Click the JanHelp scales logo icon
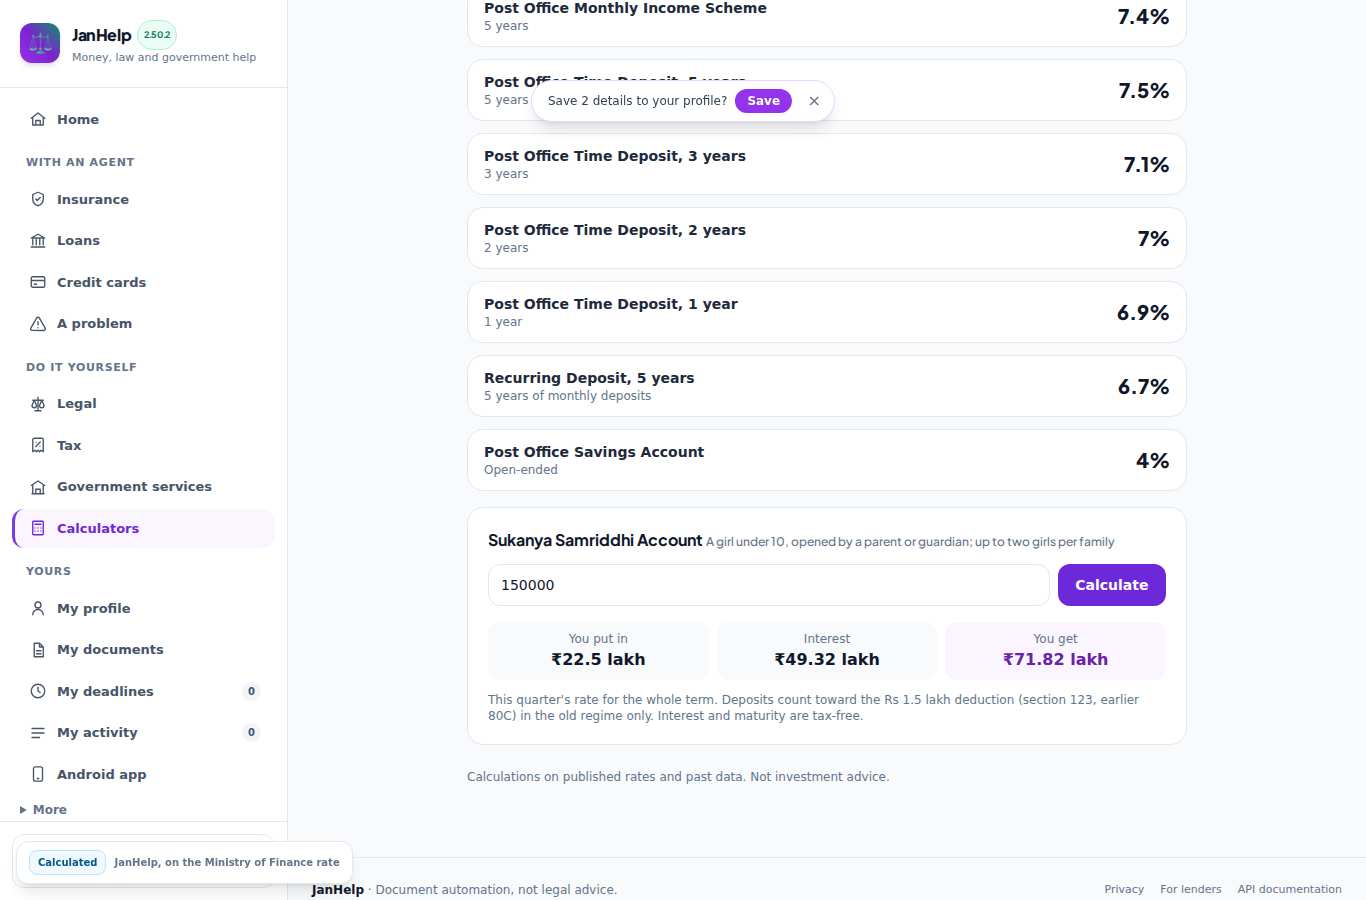The height and width of the screenshot is (900, 1366). (40, 43)
